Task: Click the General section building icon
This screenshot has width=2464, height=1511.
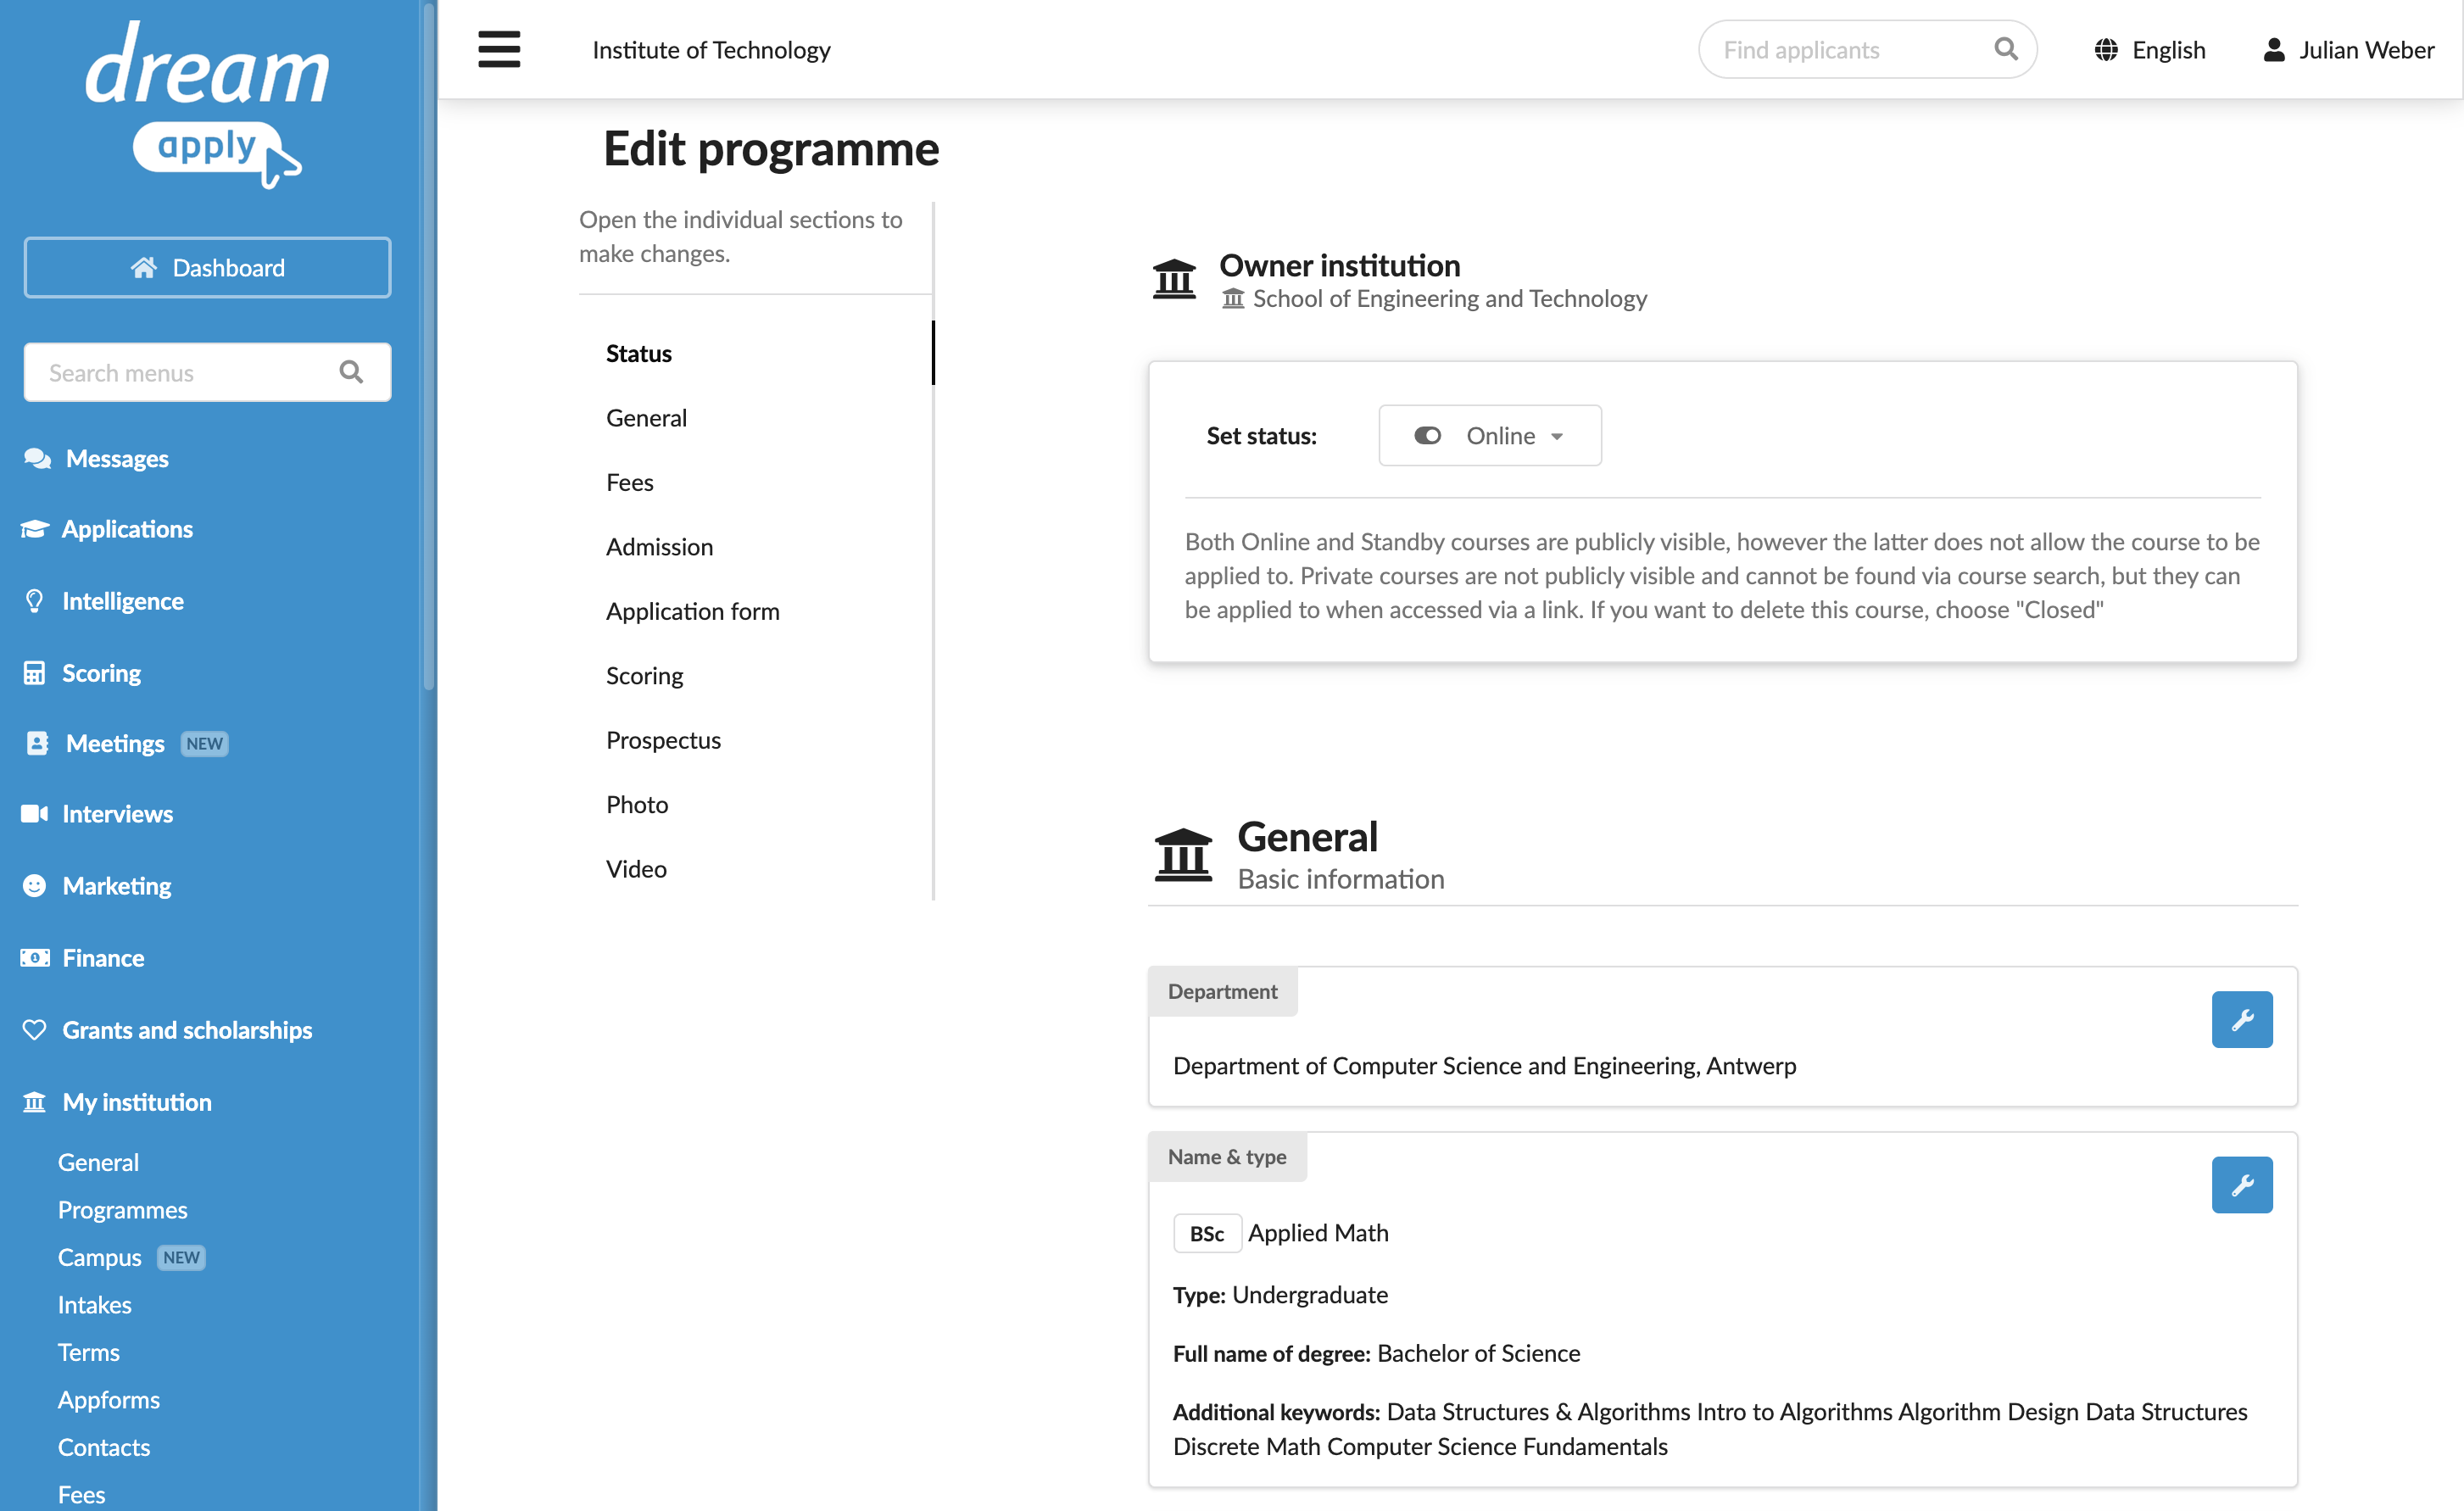Action: click(x=1183, y=855)
